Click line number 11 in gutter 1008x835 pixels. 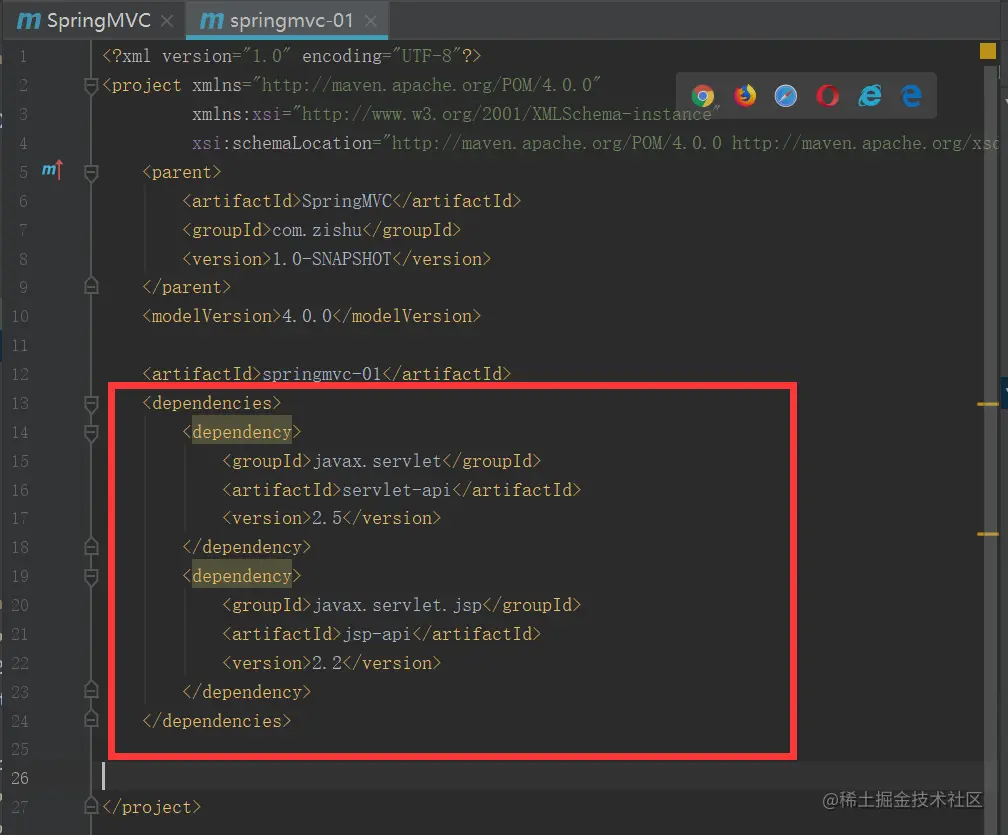point(19,345)
